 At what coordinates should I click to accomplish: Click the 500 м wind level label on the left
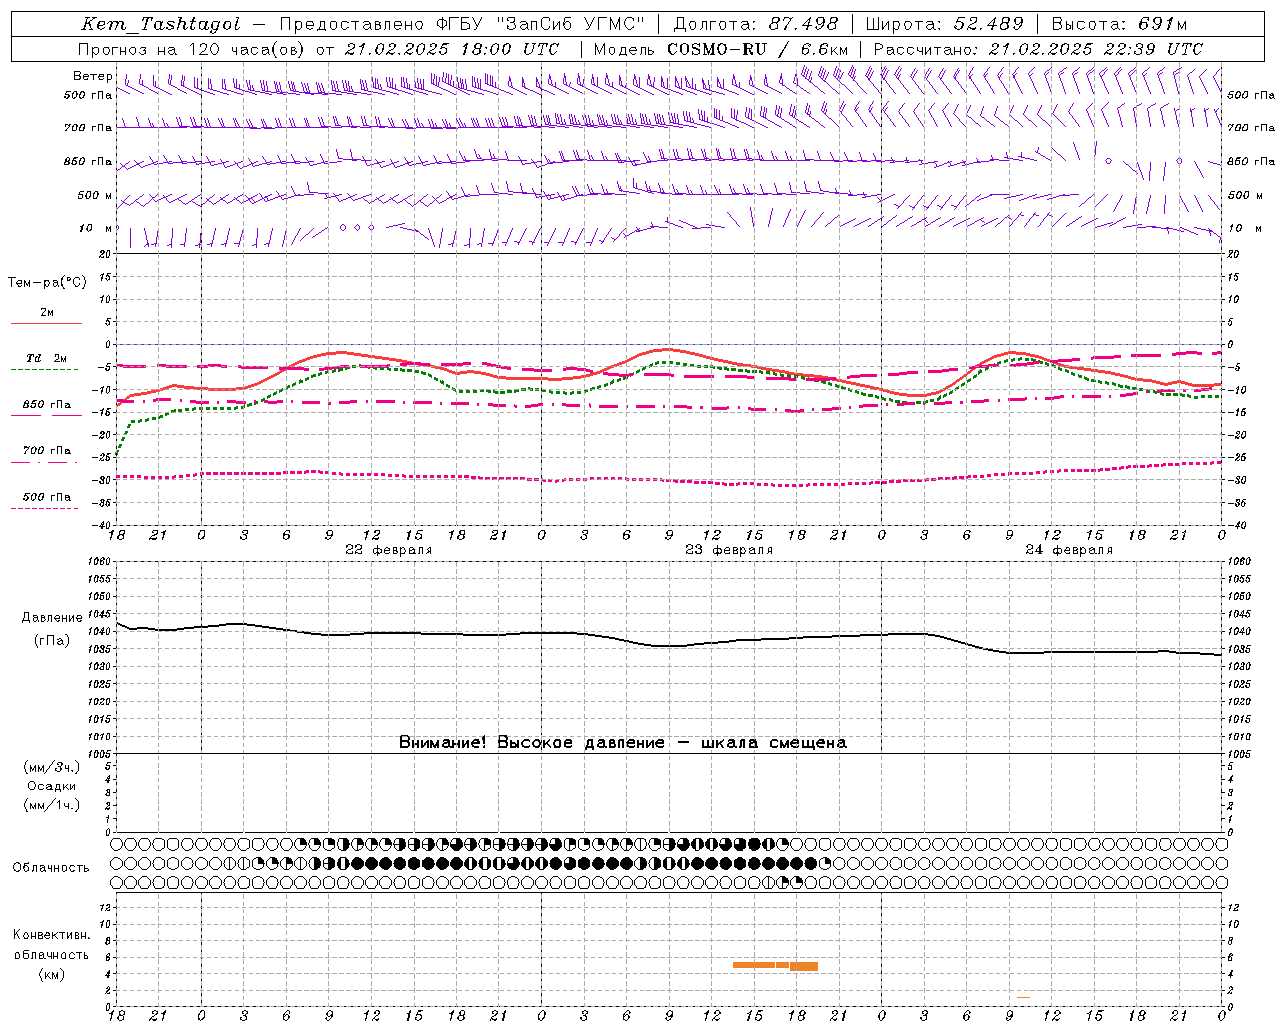95,195
